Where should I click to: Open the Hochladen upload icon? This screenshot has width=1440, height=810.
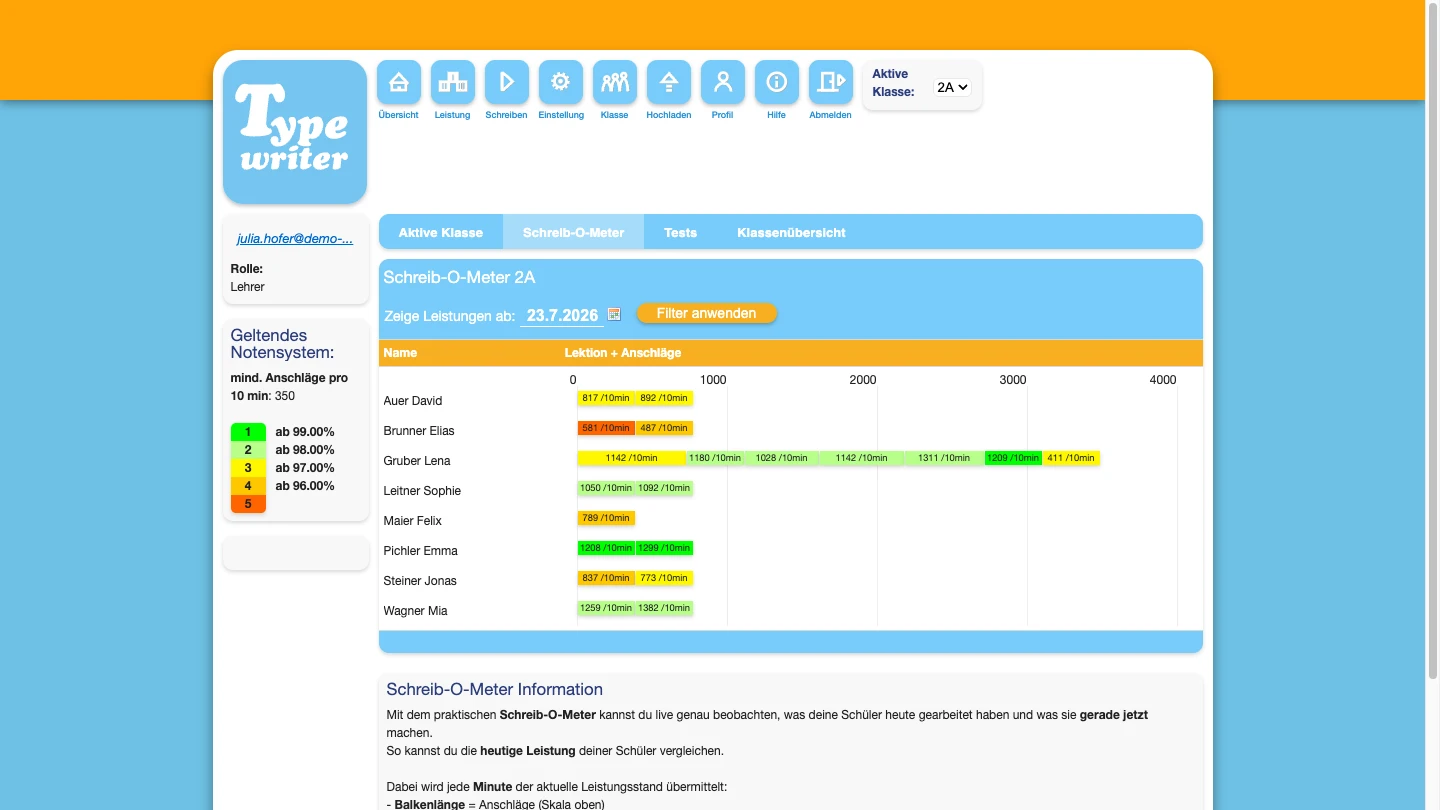point(669,82)
